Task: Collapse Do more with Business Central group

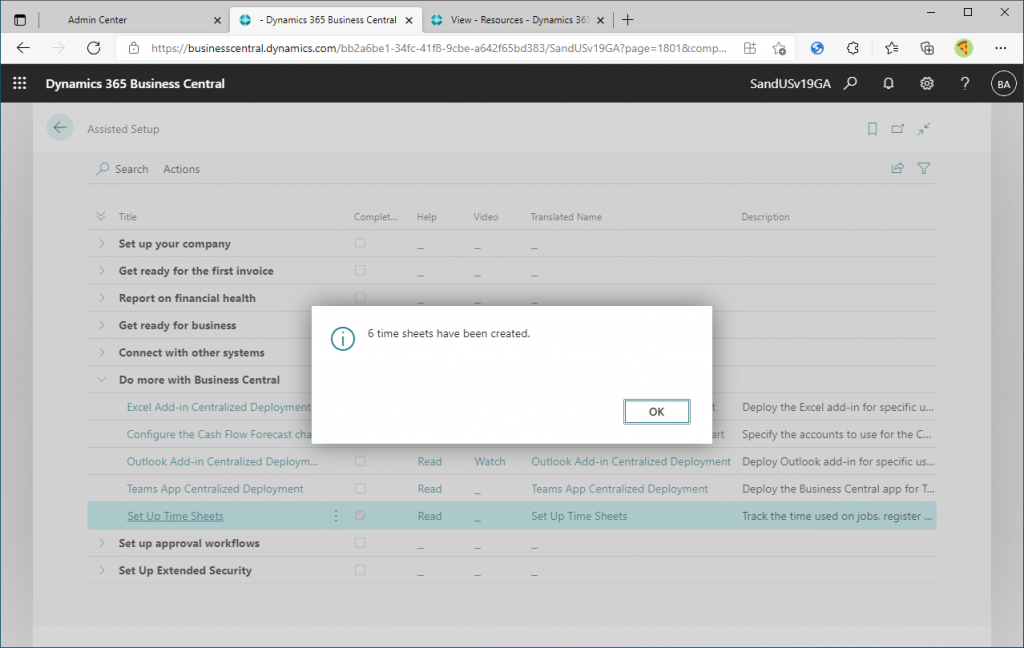Action: coord(101,380)
